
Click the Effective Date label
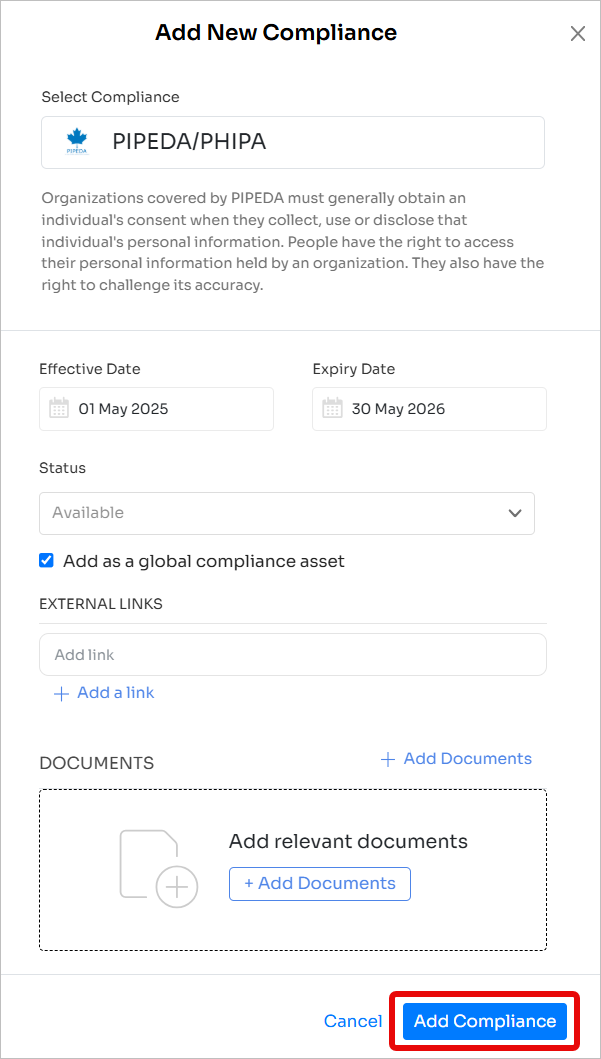point(90,369)
